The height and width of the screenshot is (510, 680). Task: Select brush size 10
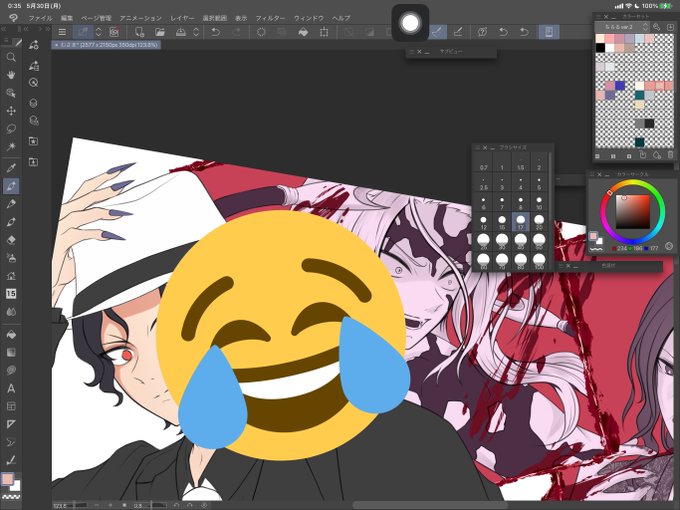click(x=539, y=203)
